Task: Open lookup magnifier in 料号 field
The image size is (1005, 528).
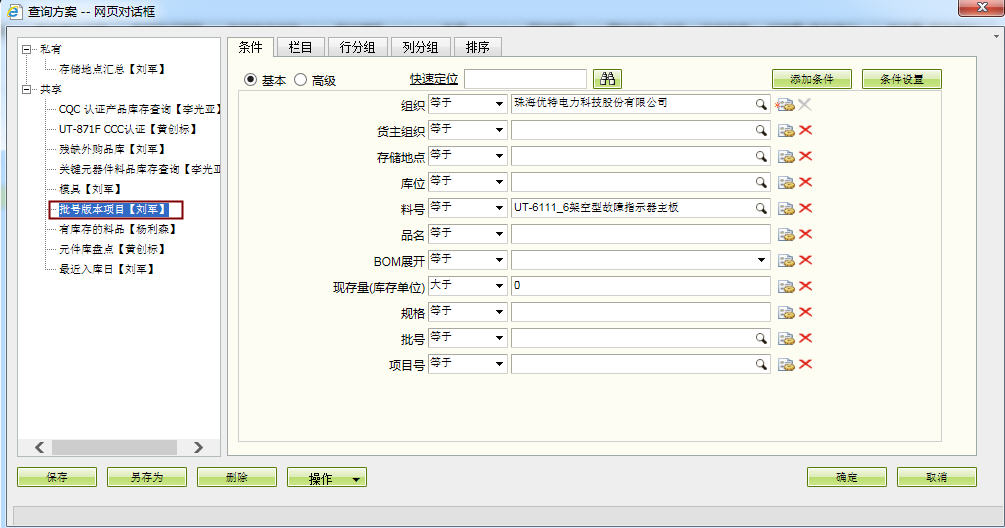Action: point(760,208)
